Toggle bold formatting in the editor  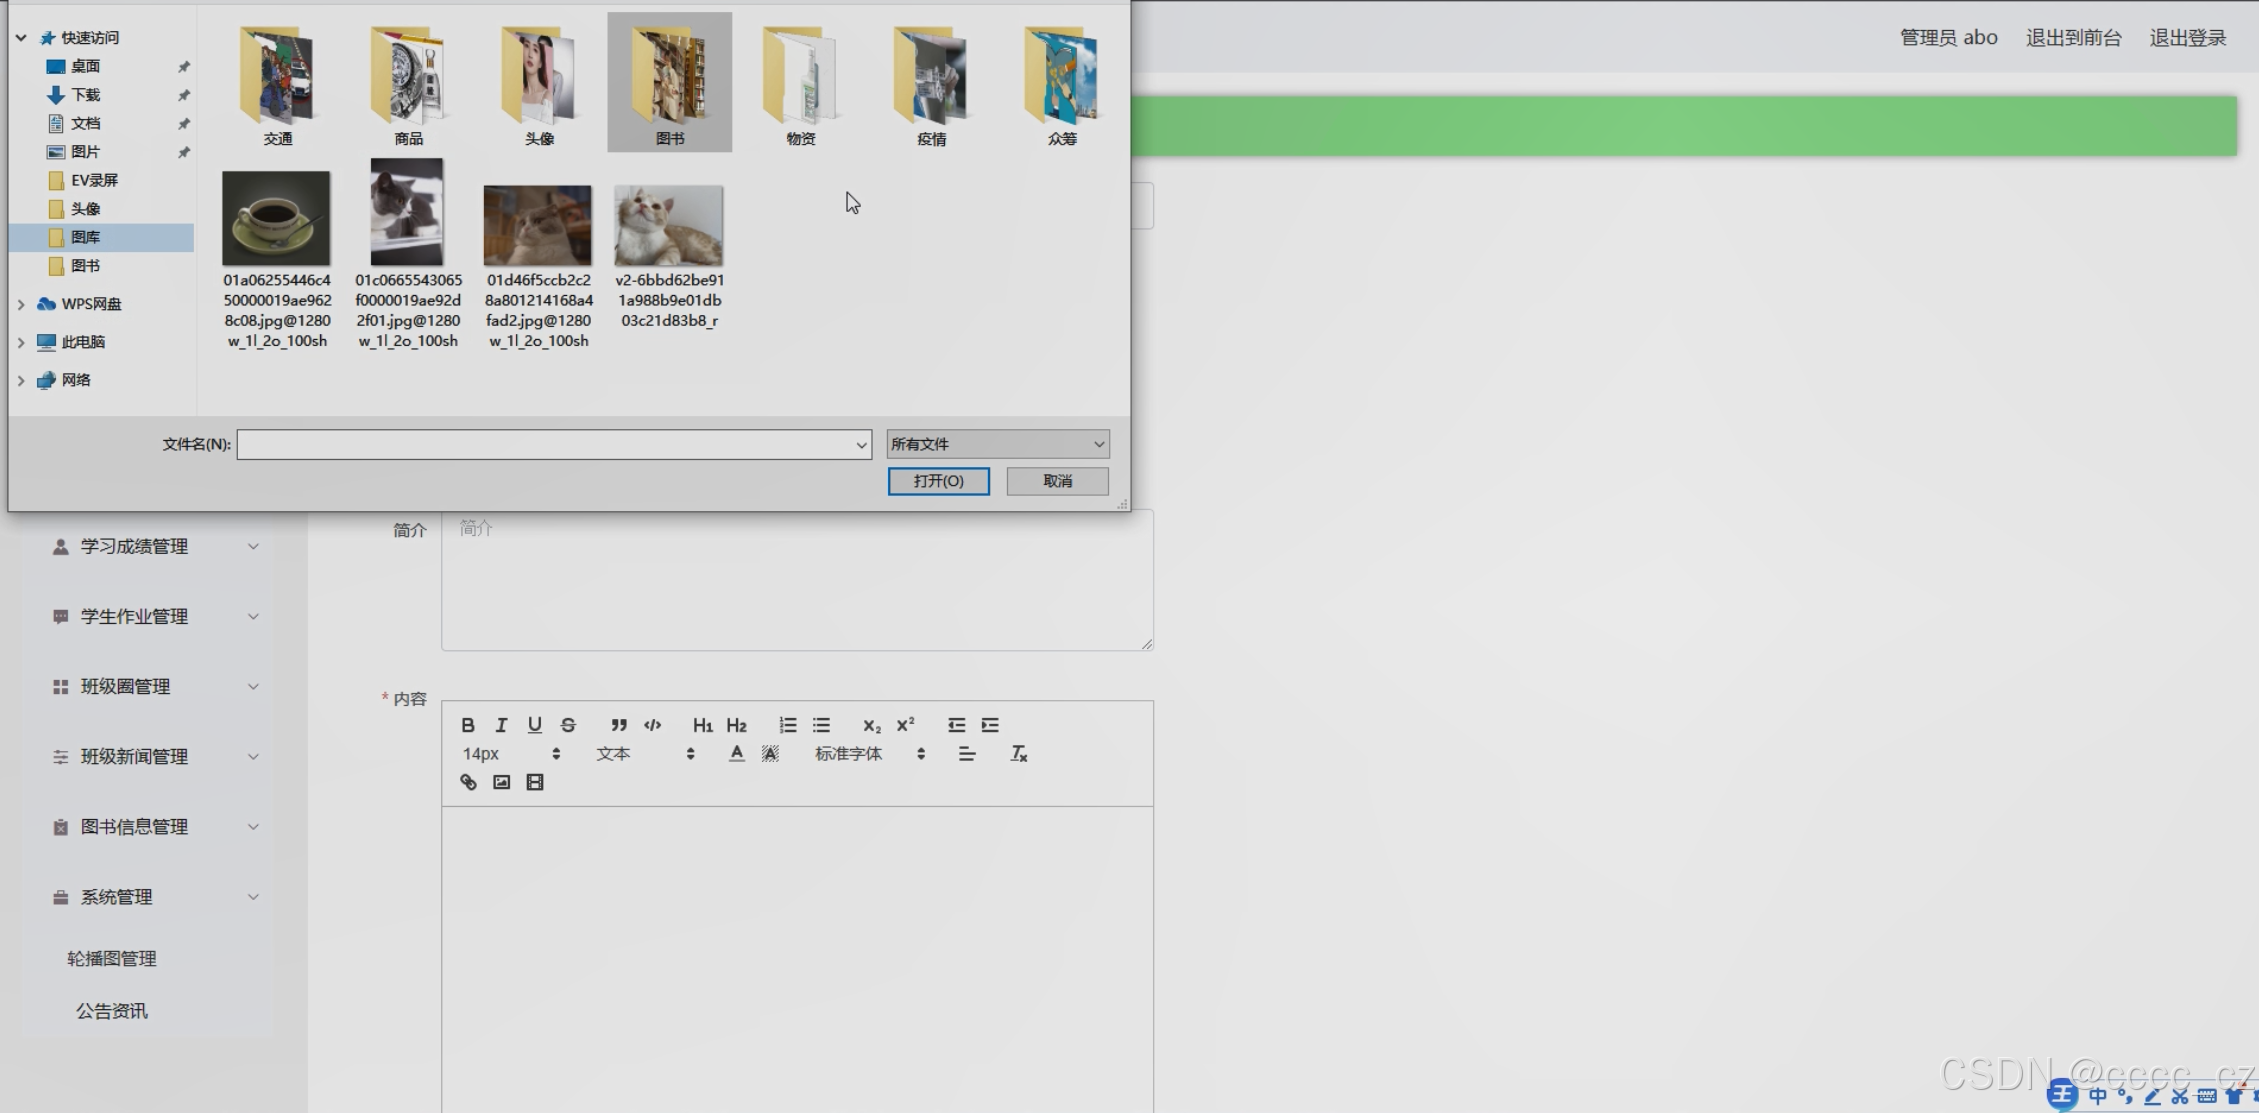[x=467, y=725]
